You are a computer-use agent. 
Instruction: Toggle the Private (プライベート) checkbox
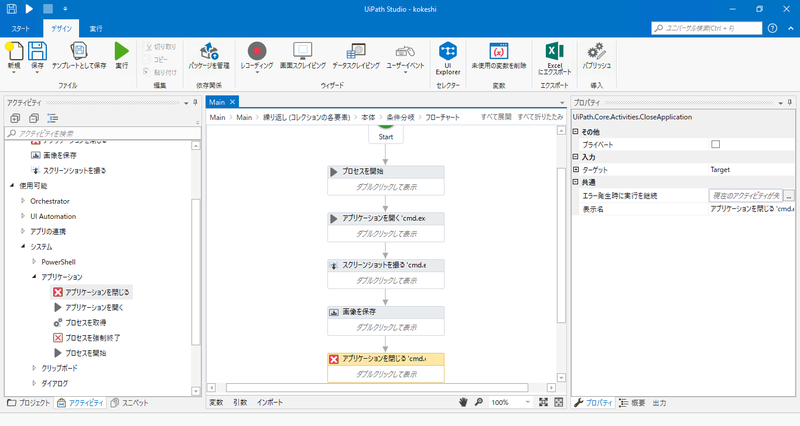click(716, 144)
